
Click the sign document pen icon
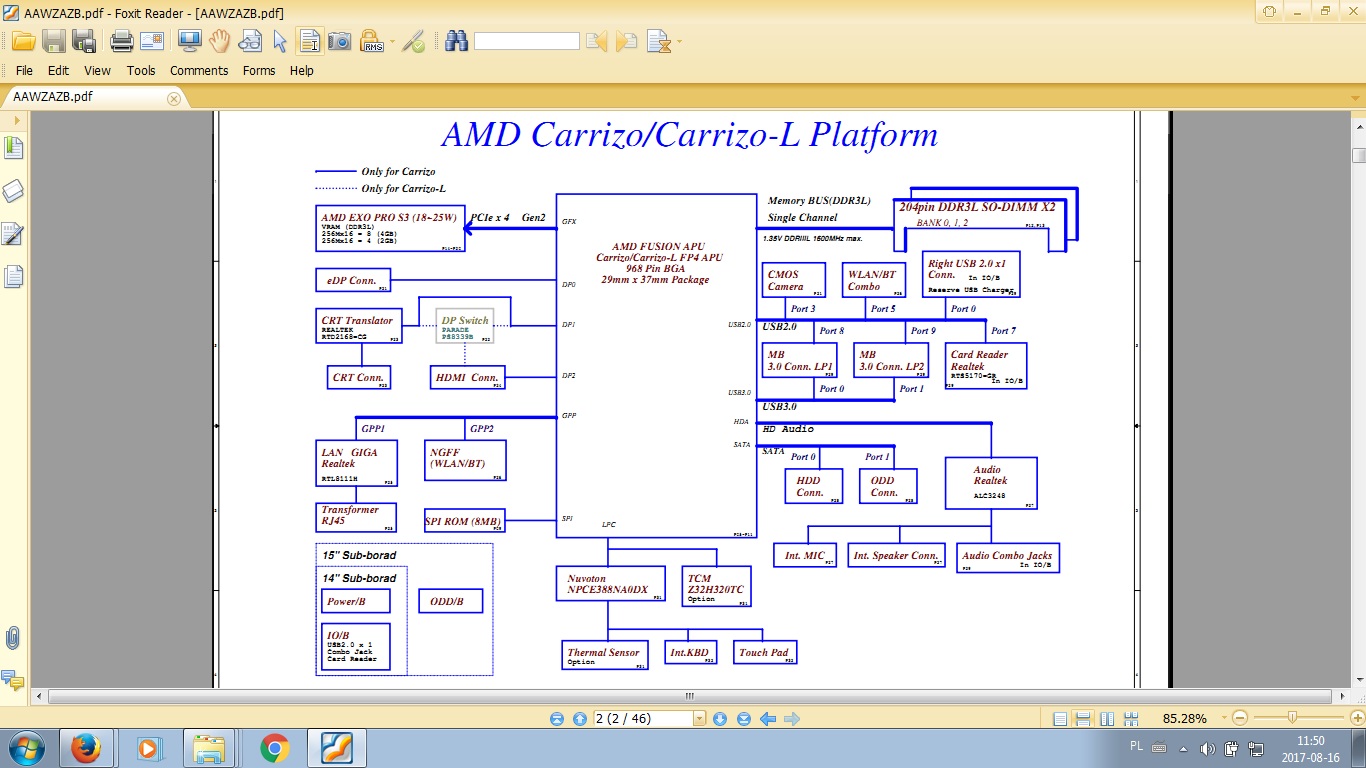(x=414, y=41)
